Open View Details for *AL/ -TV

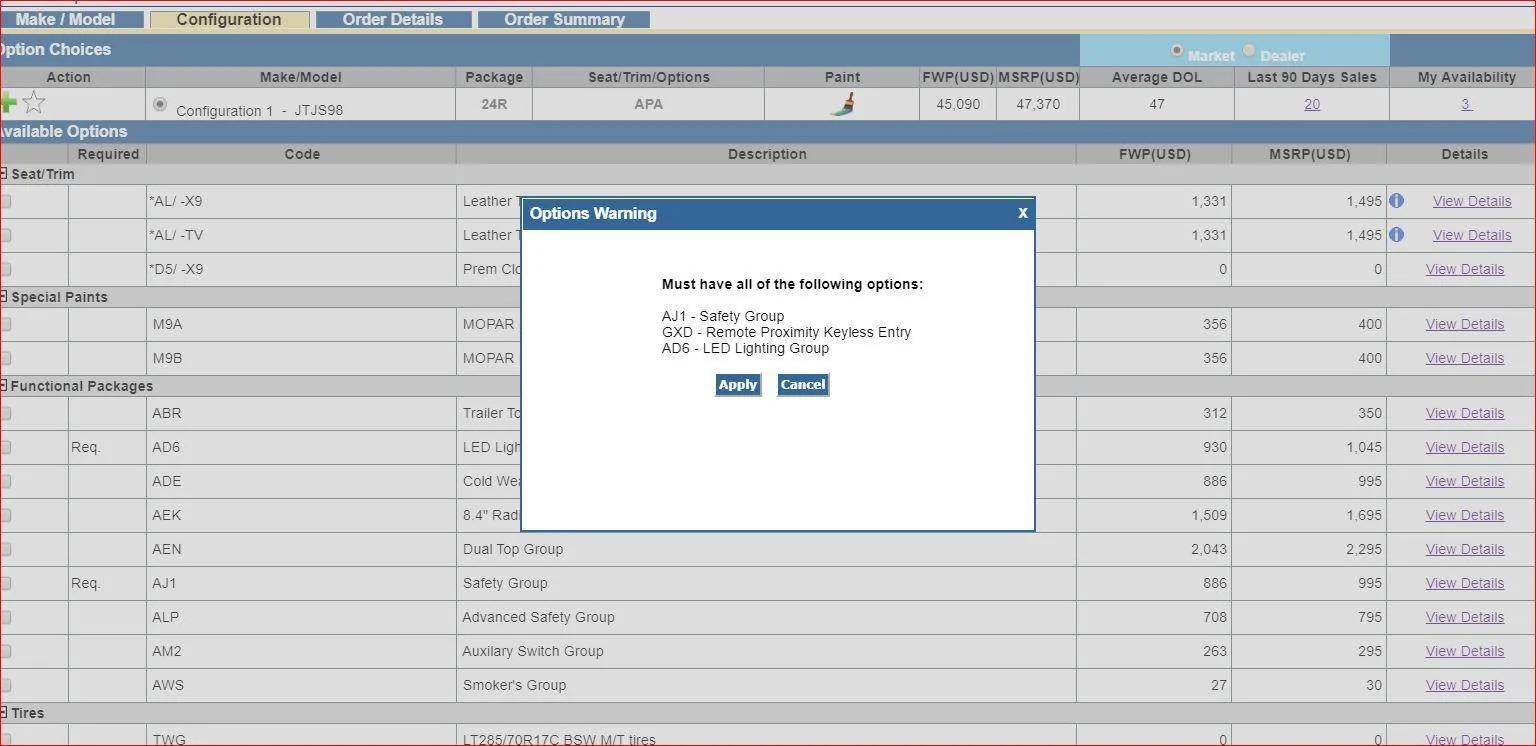1472,235
